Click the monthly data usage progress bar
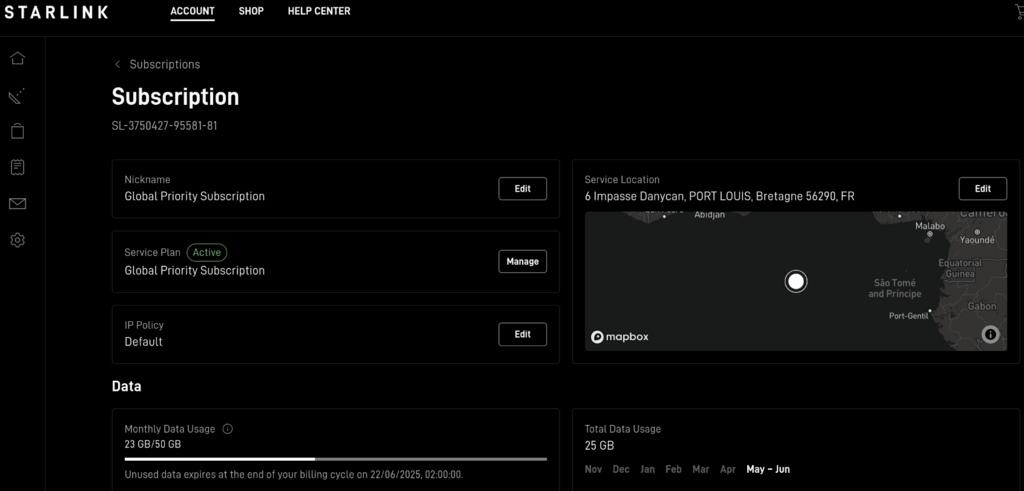1024x491 pixels. pyautogui.click(x=336, y=459)
